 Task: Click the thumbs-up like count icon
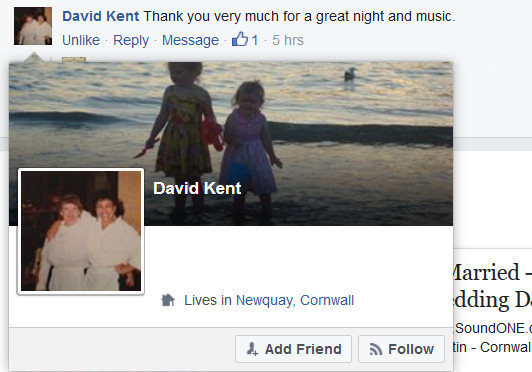point(240,39)
